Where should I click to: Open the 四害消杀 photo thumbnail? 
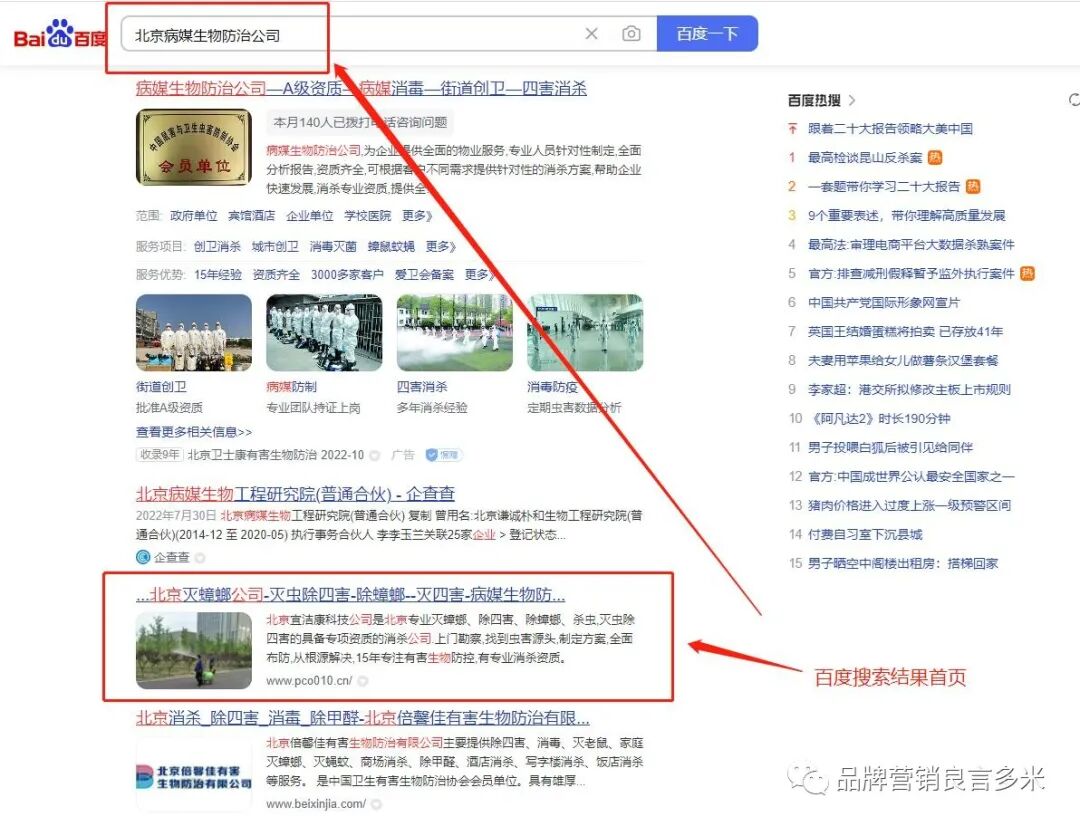455,333
